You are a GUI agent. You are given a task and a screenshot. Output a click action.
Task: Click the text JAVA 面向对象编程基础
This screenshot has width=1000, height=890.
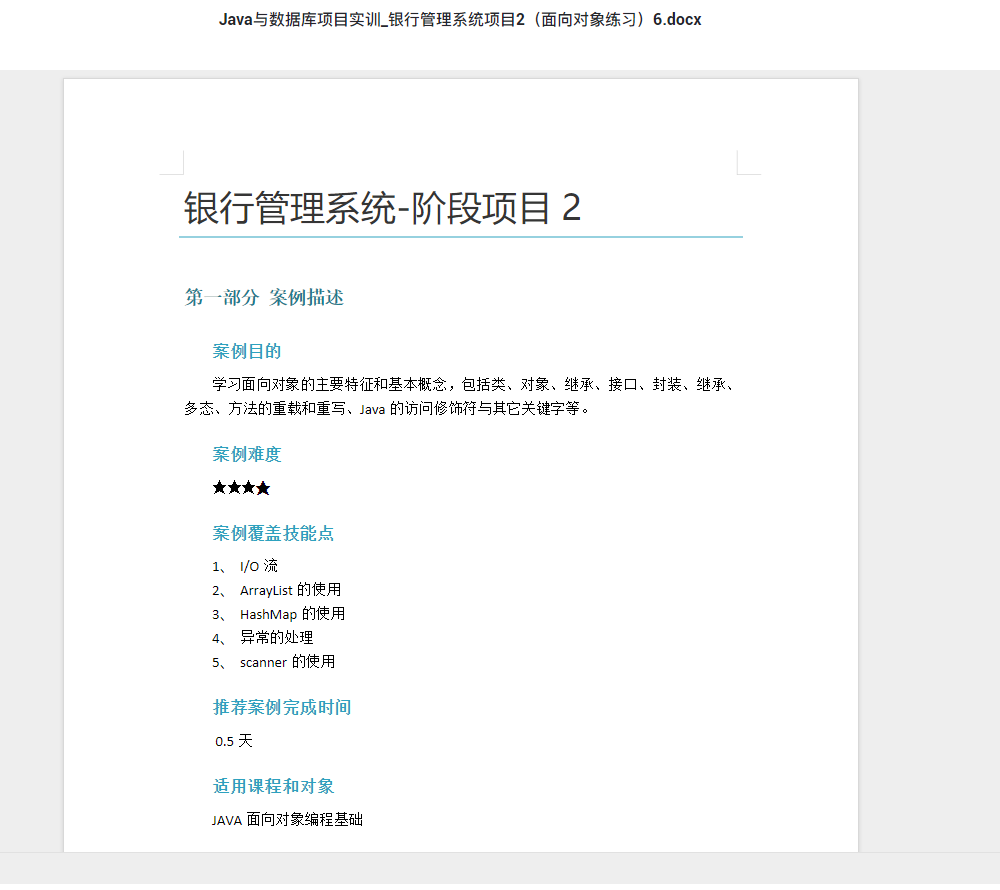[288, 820]
